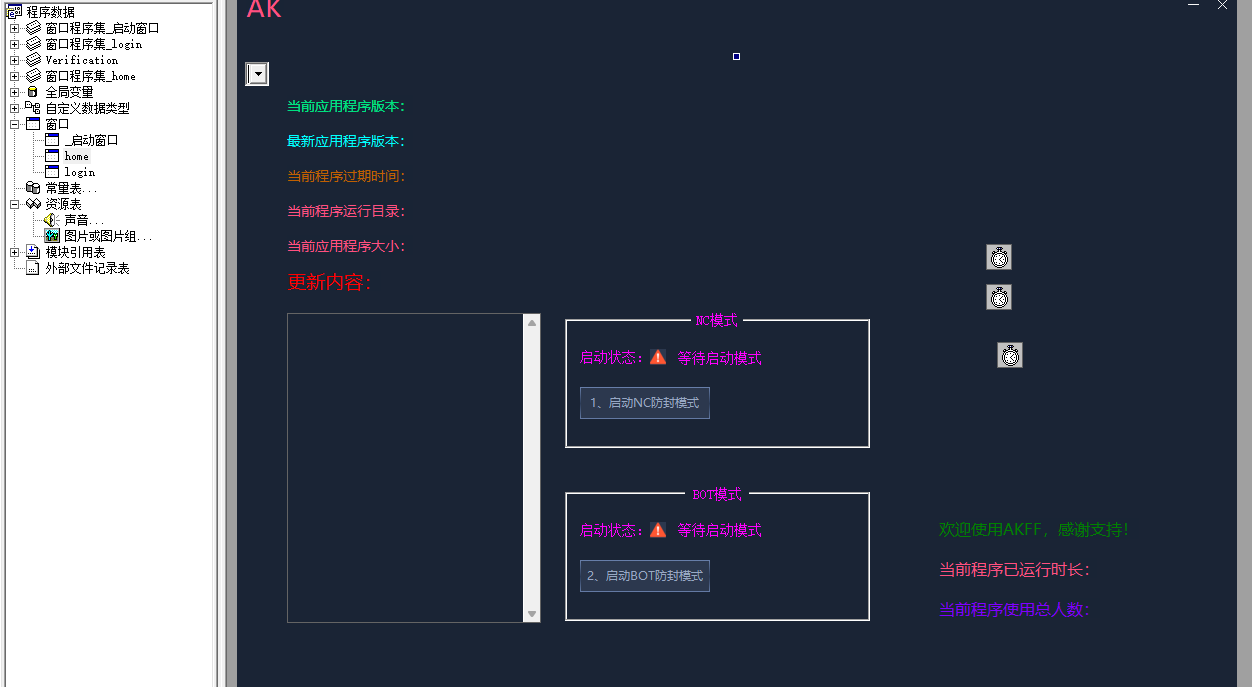Click the warning icon in BOT模式 group

tap(658, 530)
